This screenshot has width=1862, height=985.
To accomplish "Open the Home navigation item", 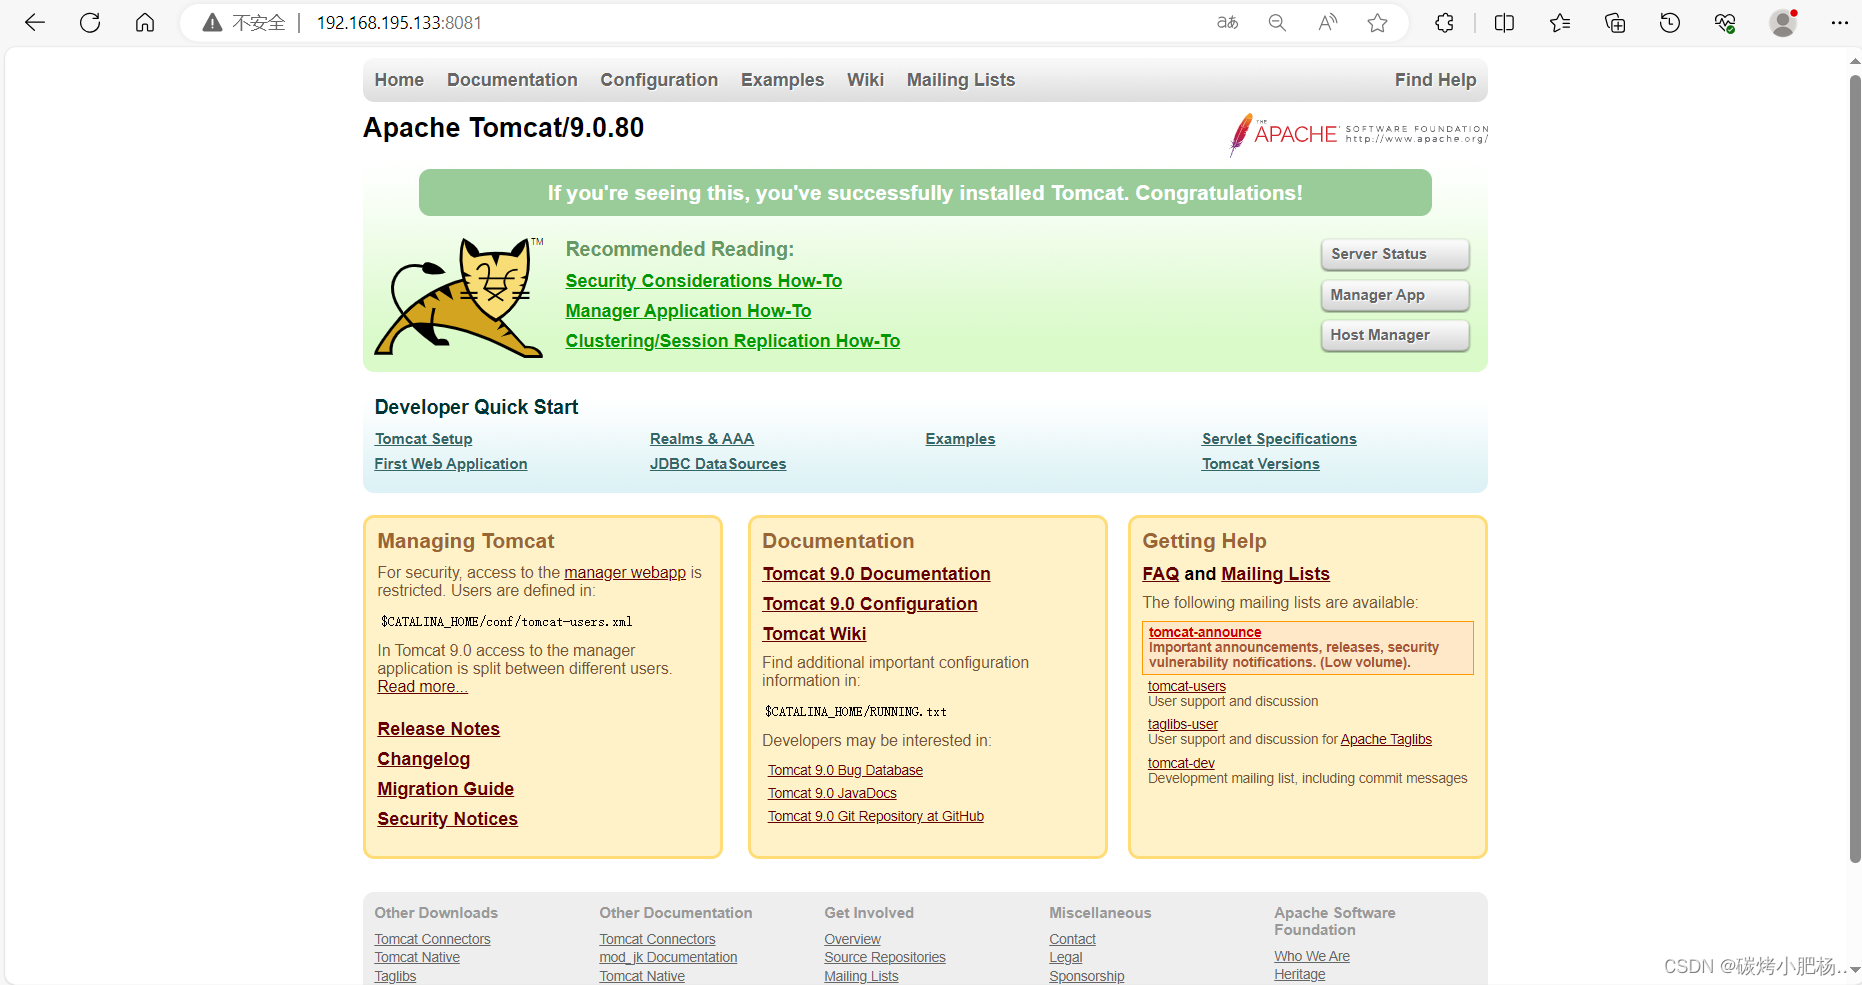I will [399, 80].
